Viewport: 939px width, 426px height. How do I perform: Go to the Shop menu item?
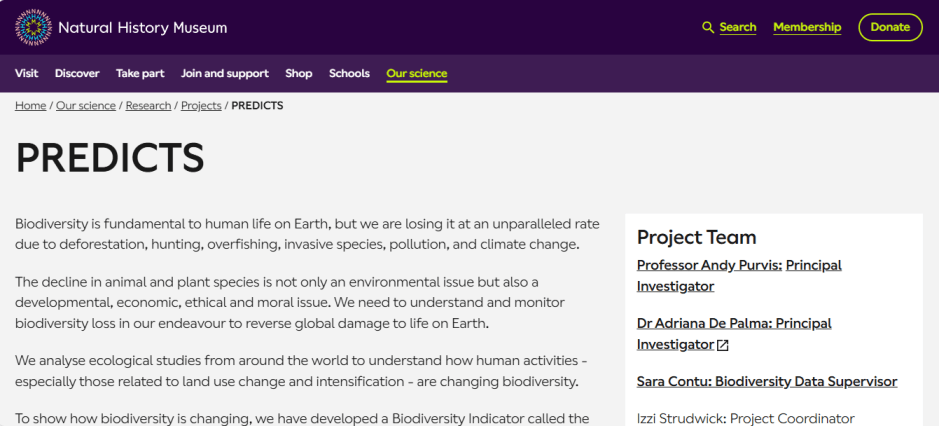299,73
